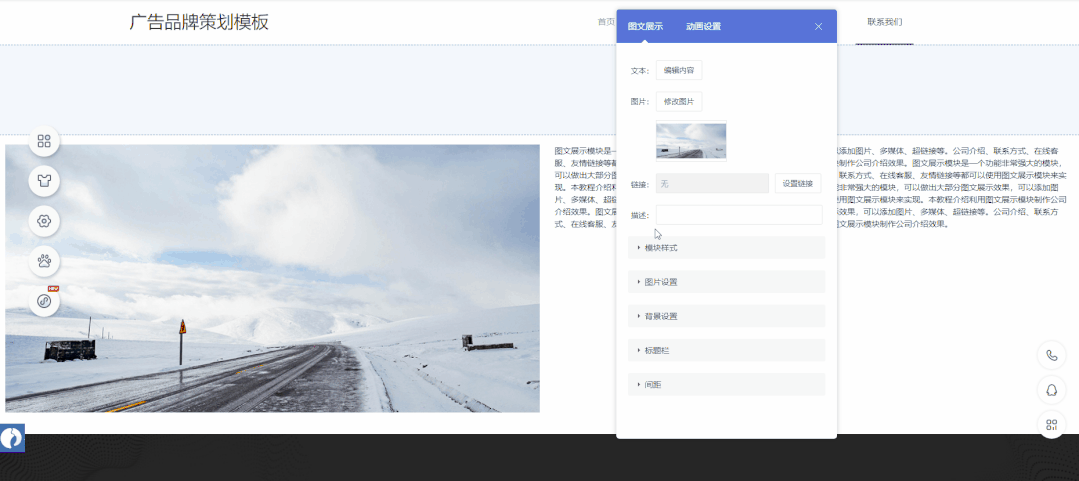Click the blue logo icon at bottom-left
The width and height of the screenshot is (1079, 481).
[12, 438]
